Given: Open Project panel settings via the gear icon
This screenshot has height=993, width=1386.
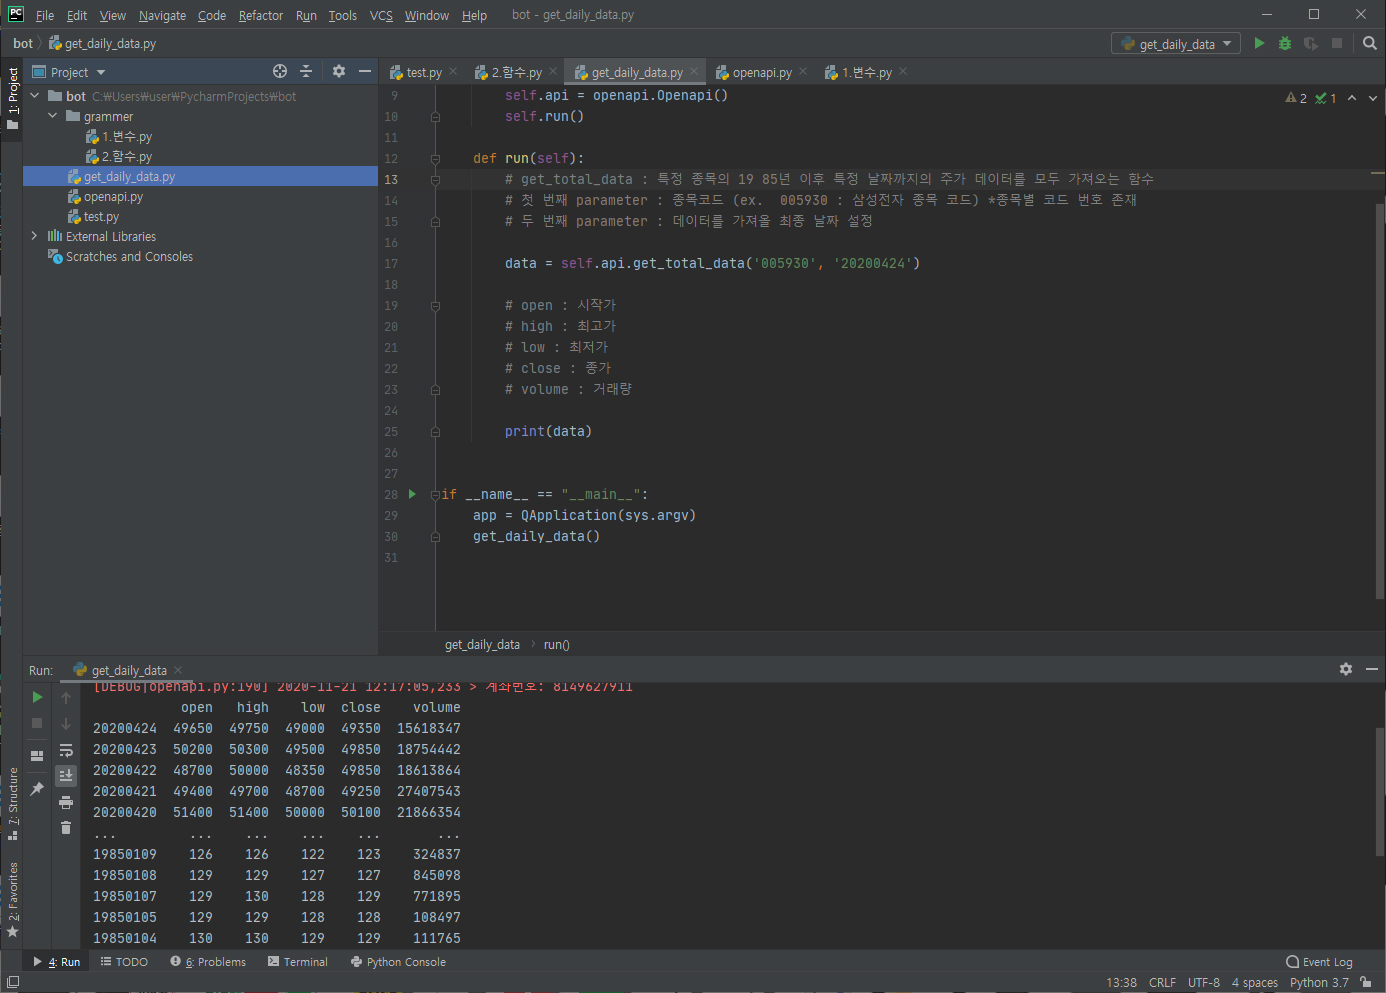Looking at the screenshot, I should pos(339,71).
